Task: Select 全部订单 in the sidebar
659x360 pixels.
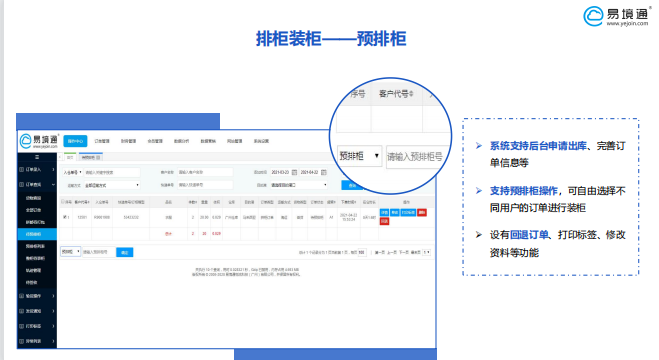Action: 33,210
